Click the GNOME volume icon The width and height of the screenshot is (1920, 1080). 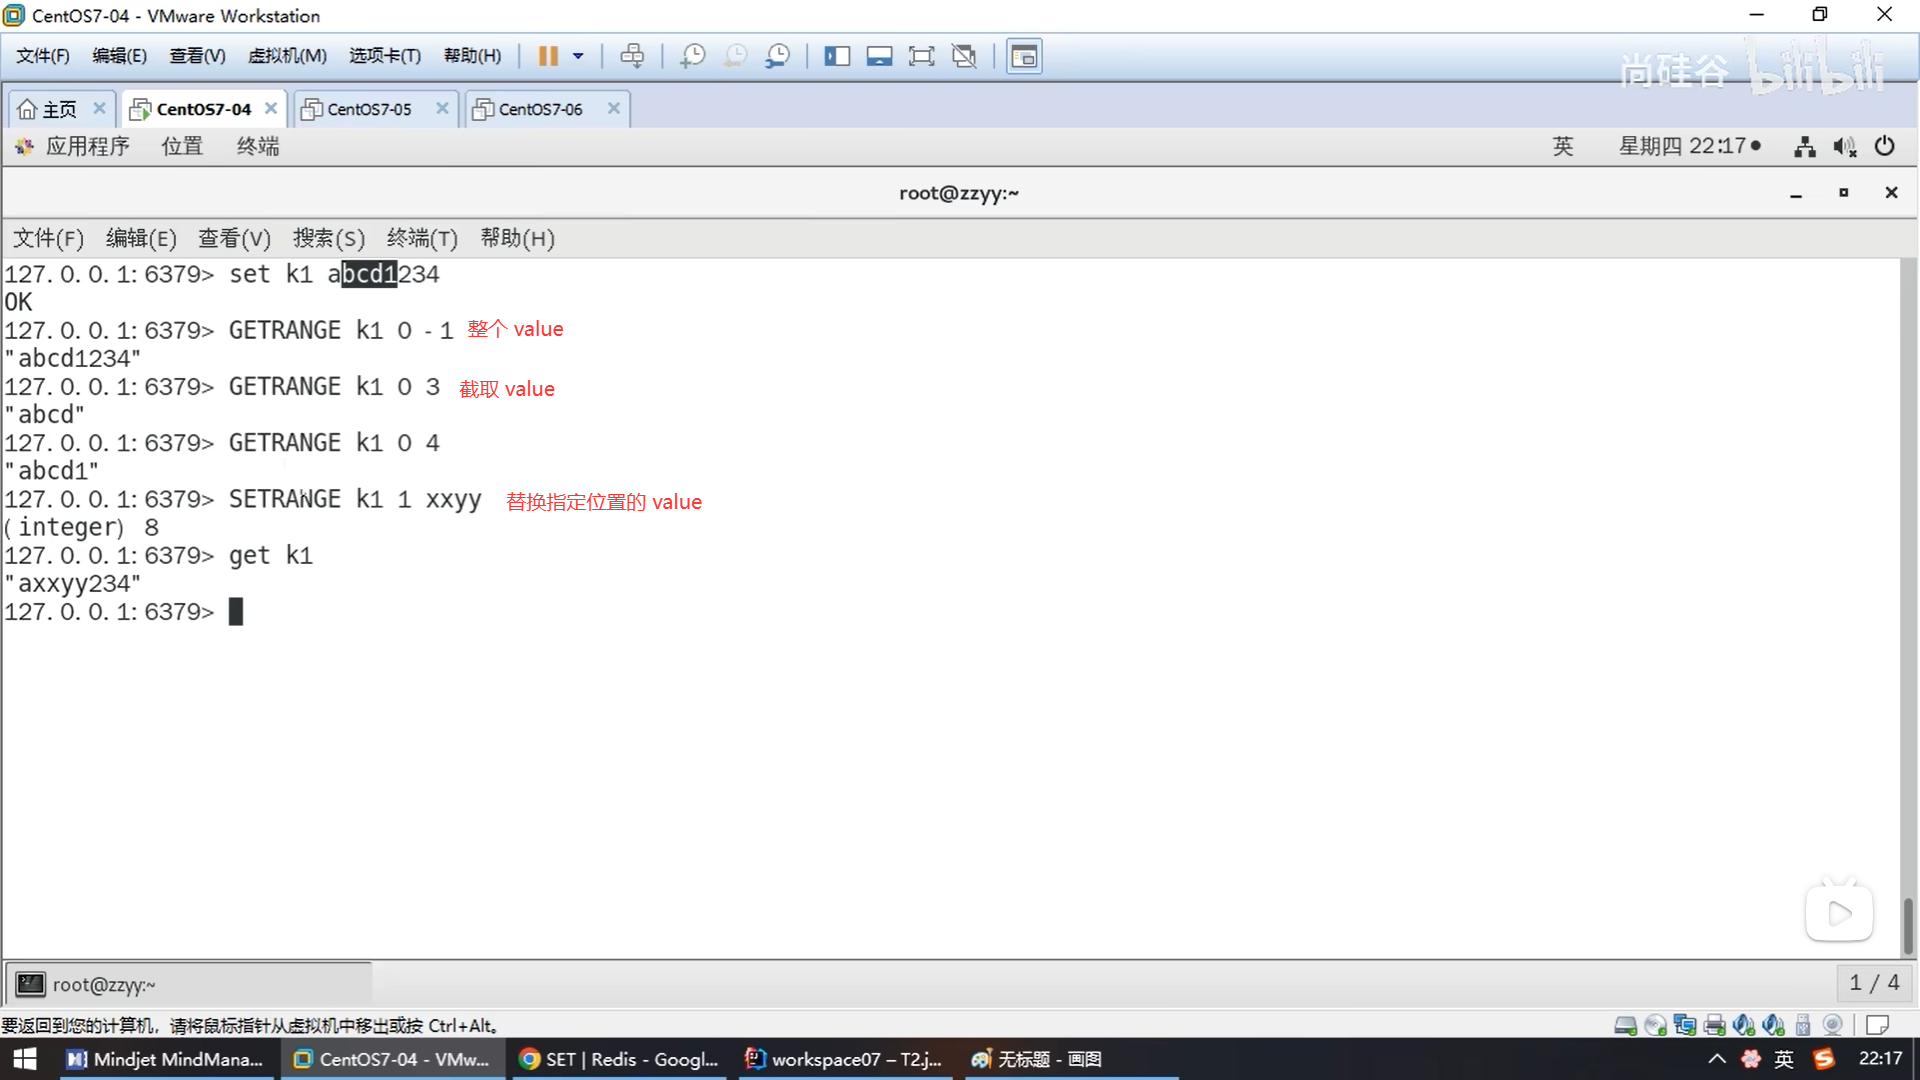(x=1844, y=147)
